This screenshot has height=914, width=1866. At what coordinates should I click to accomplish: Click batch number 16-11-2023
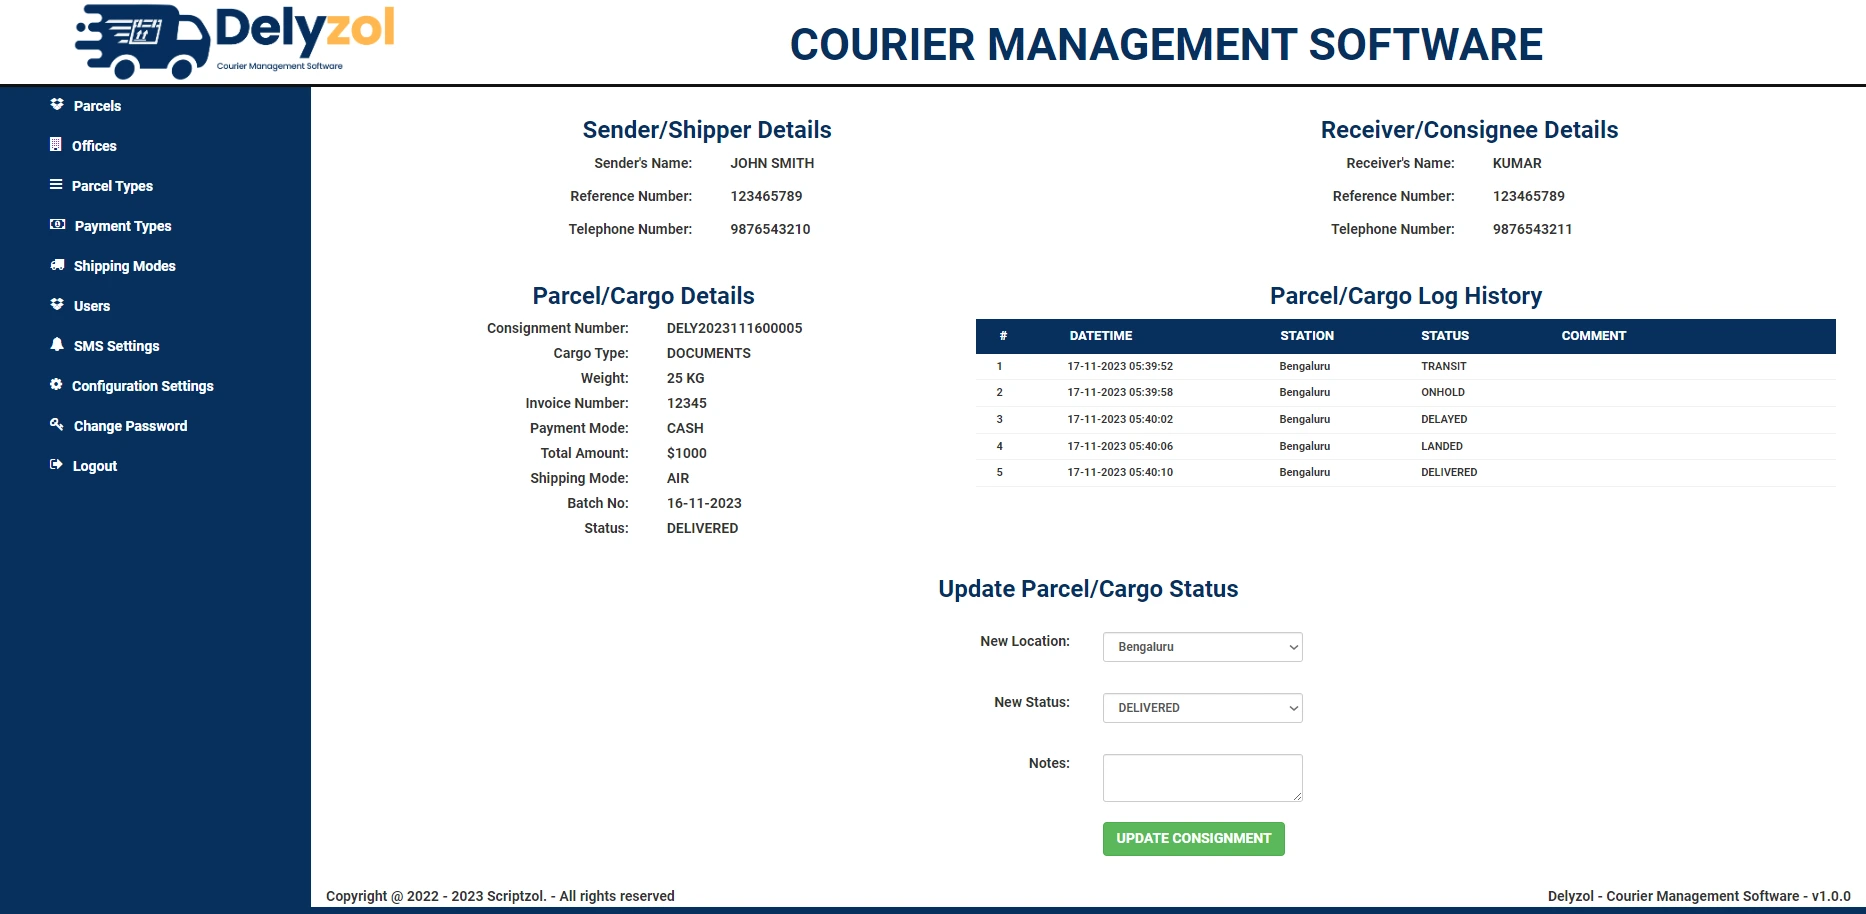(x=704, y=503)
